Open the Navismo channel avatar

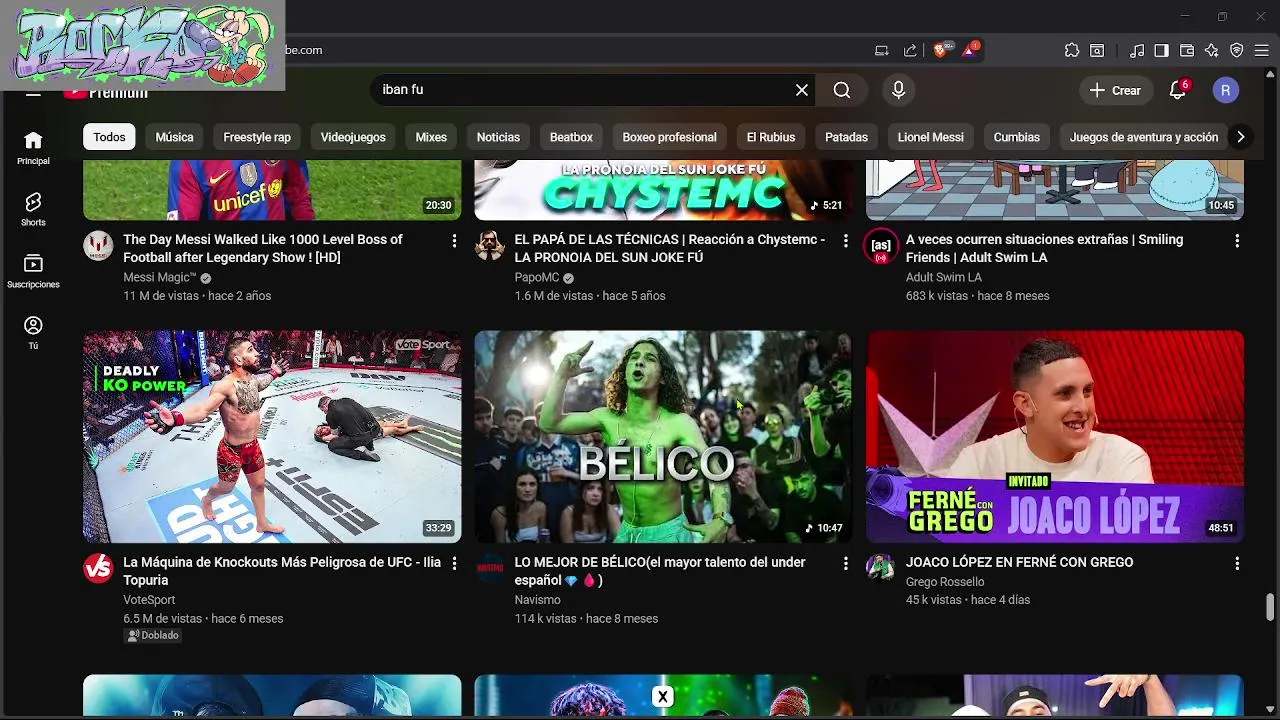point(489,568)
